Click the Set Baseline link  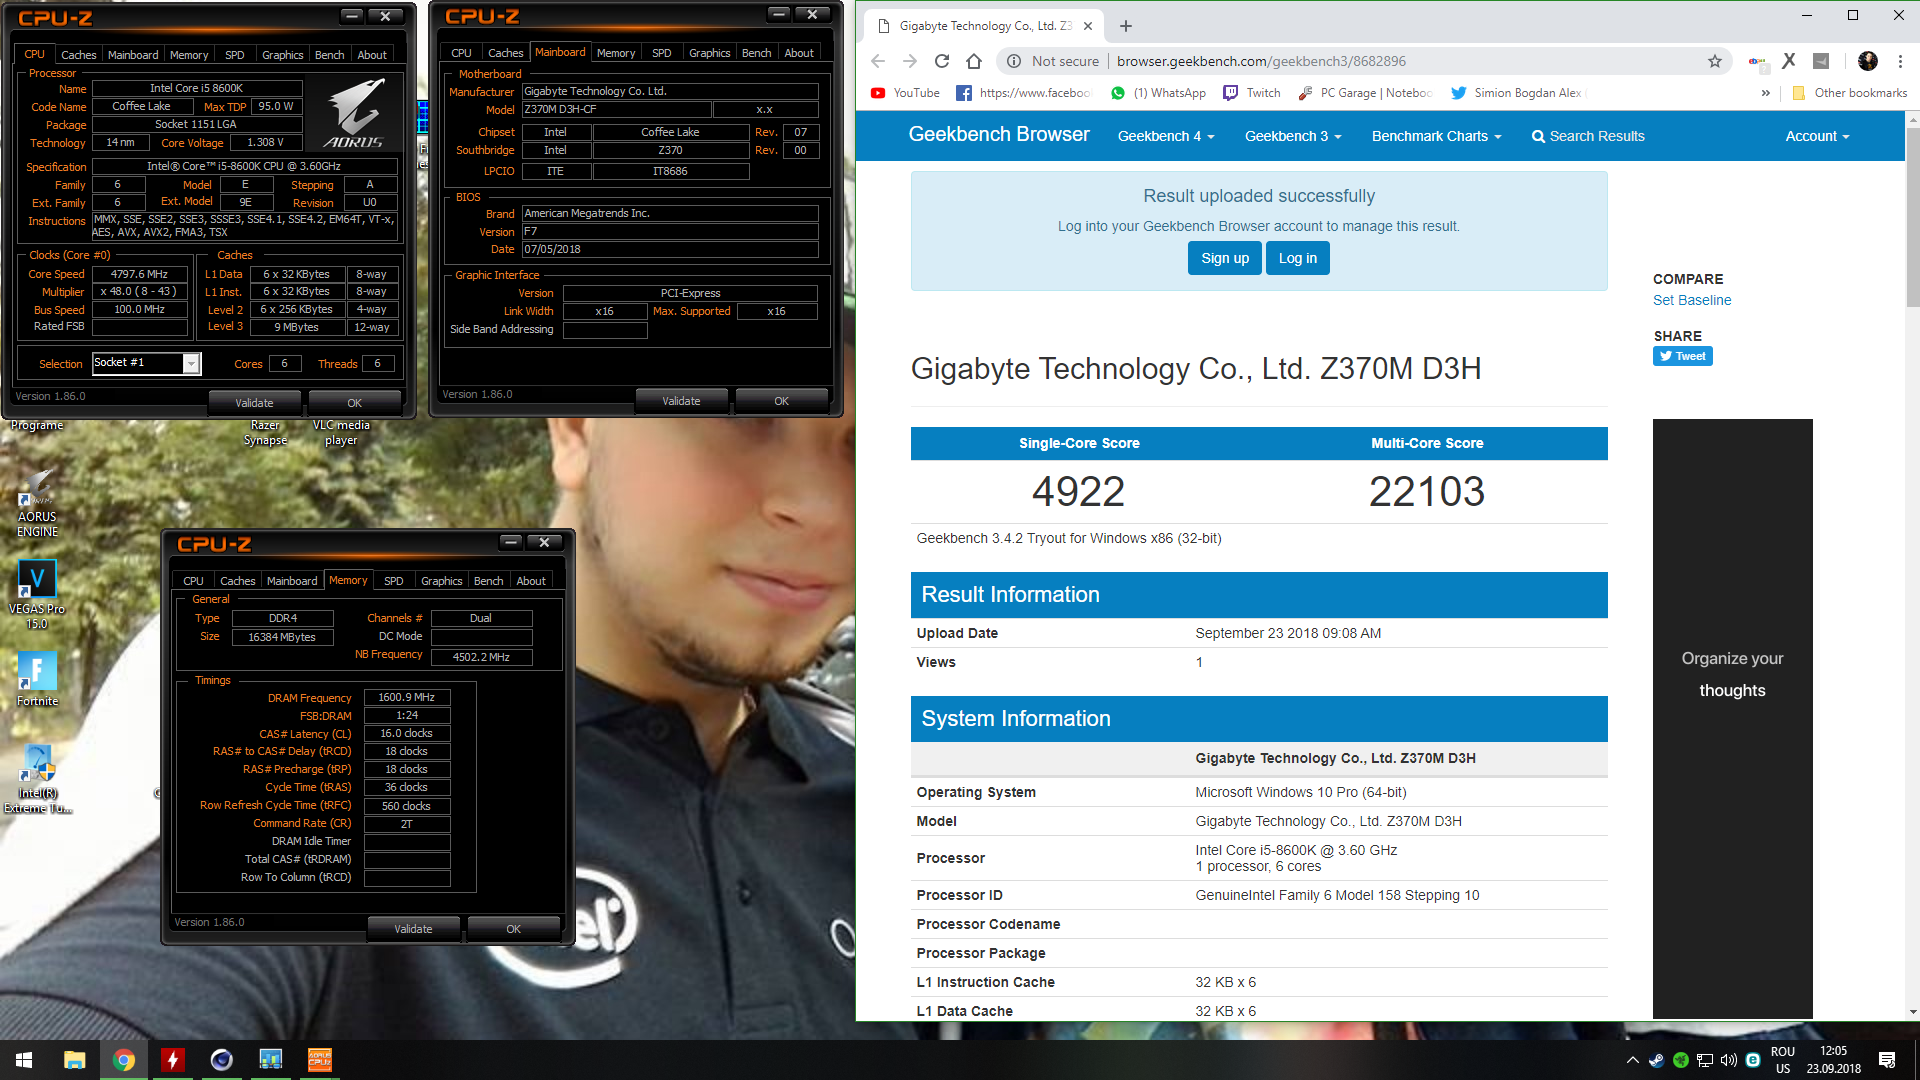point(1691,300)
